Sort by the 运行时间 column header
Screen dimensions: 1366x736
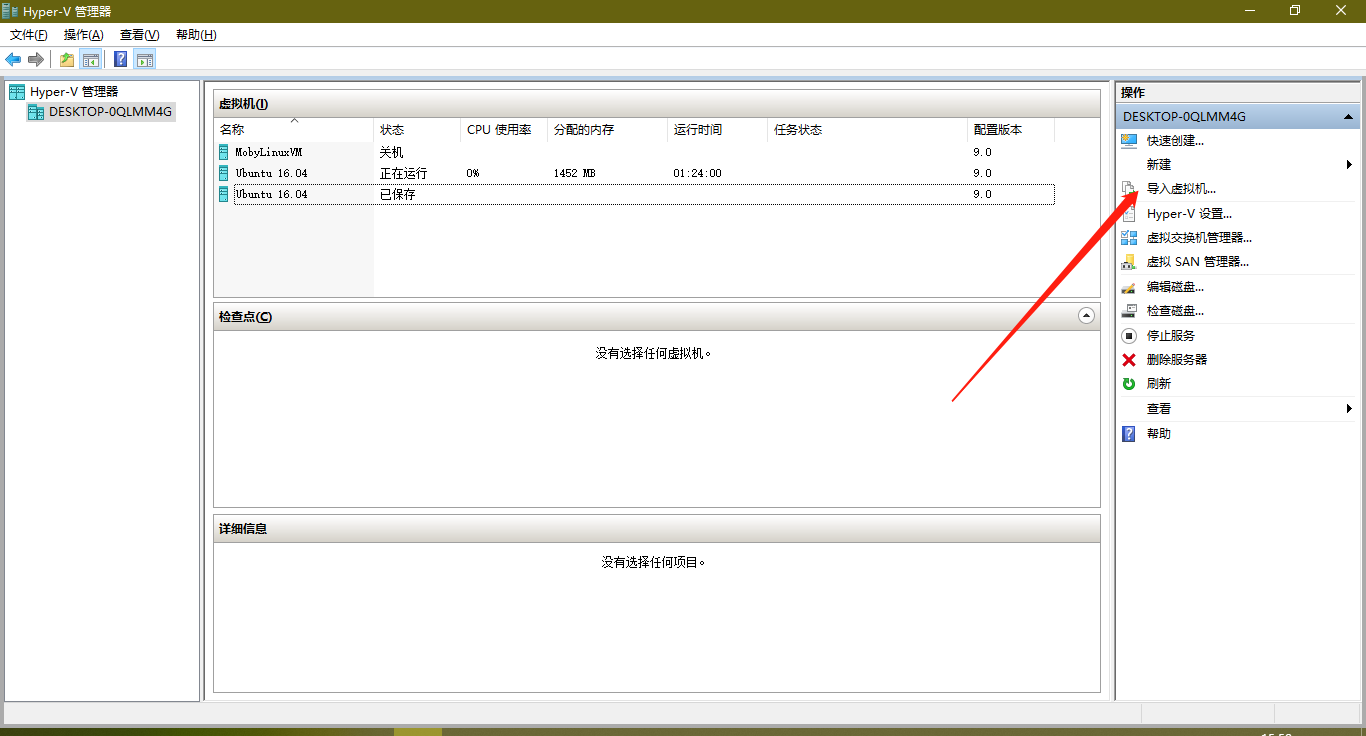click(717, 130)
